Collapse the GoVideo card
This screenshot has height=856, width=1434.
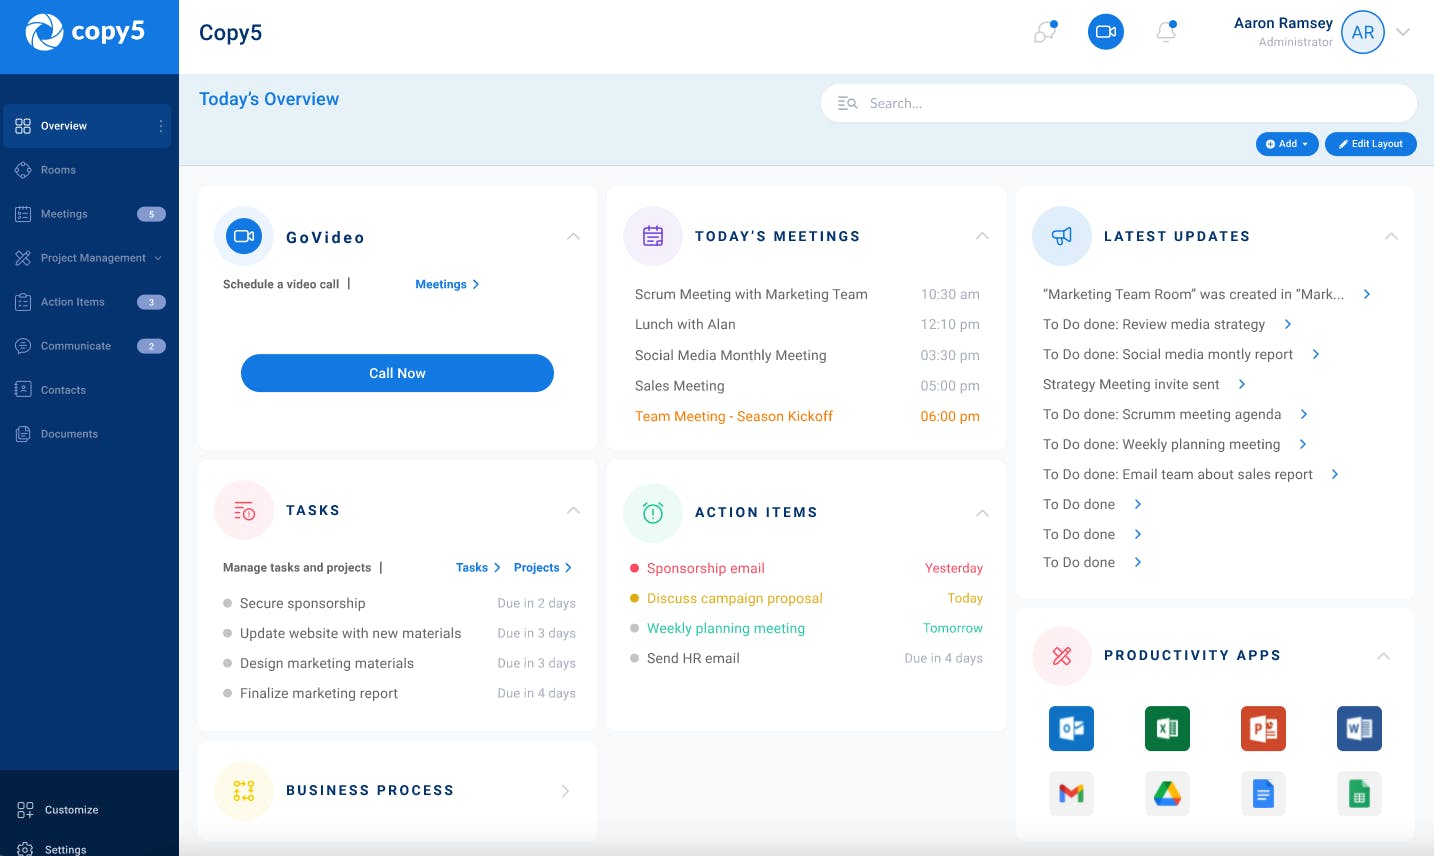click(573, 236)
